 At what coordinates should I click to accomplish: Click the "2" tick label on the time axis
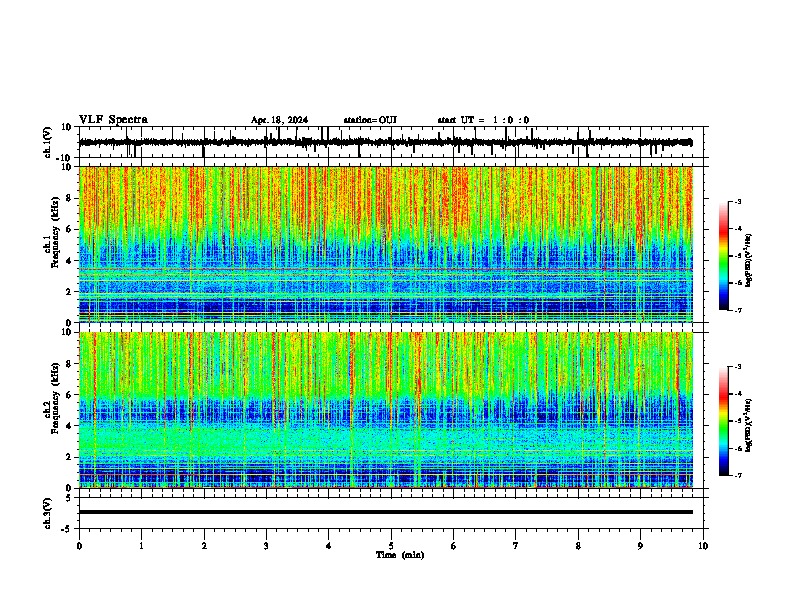tap(204, 546)
